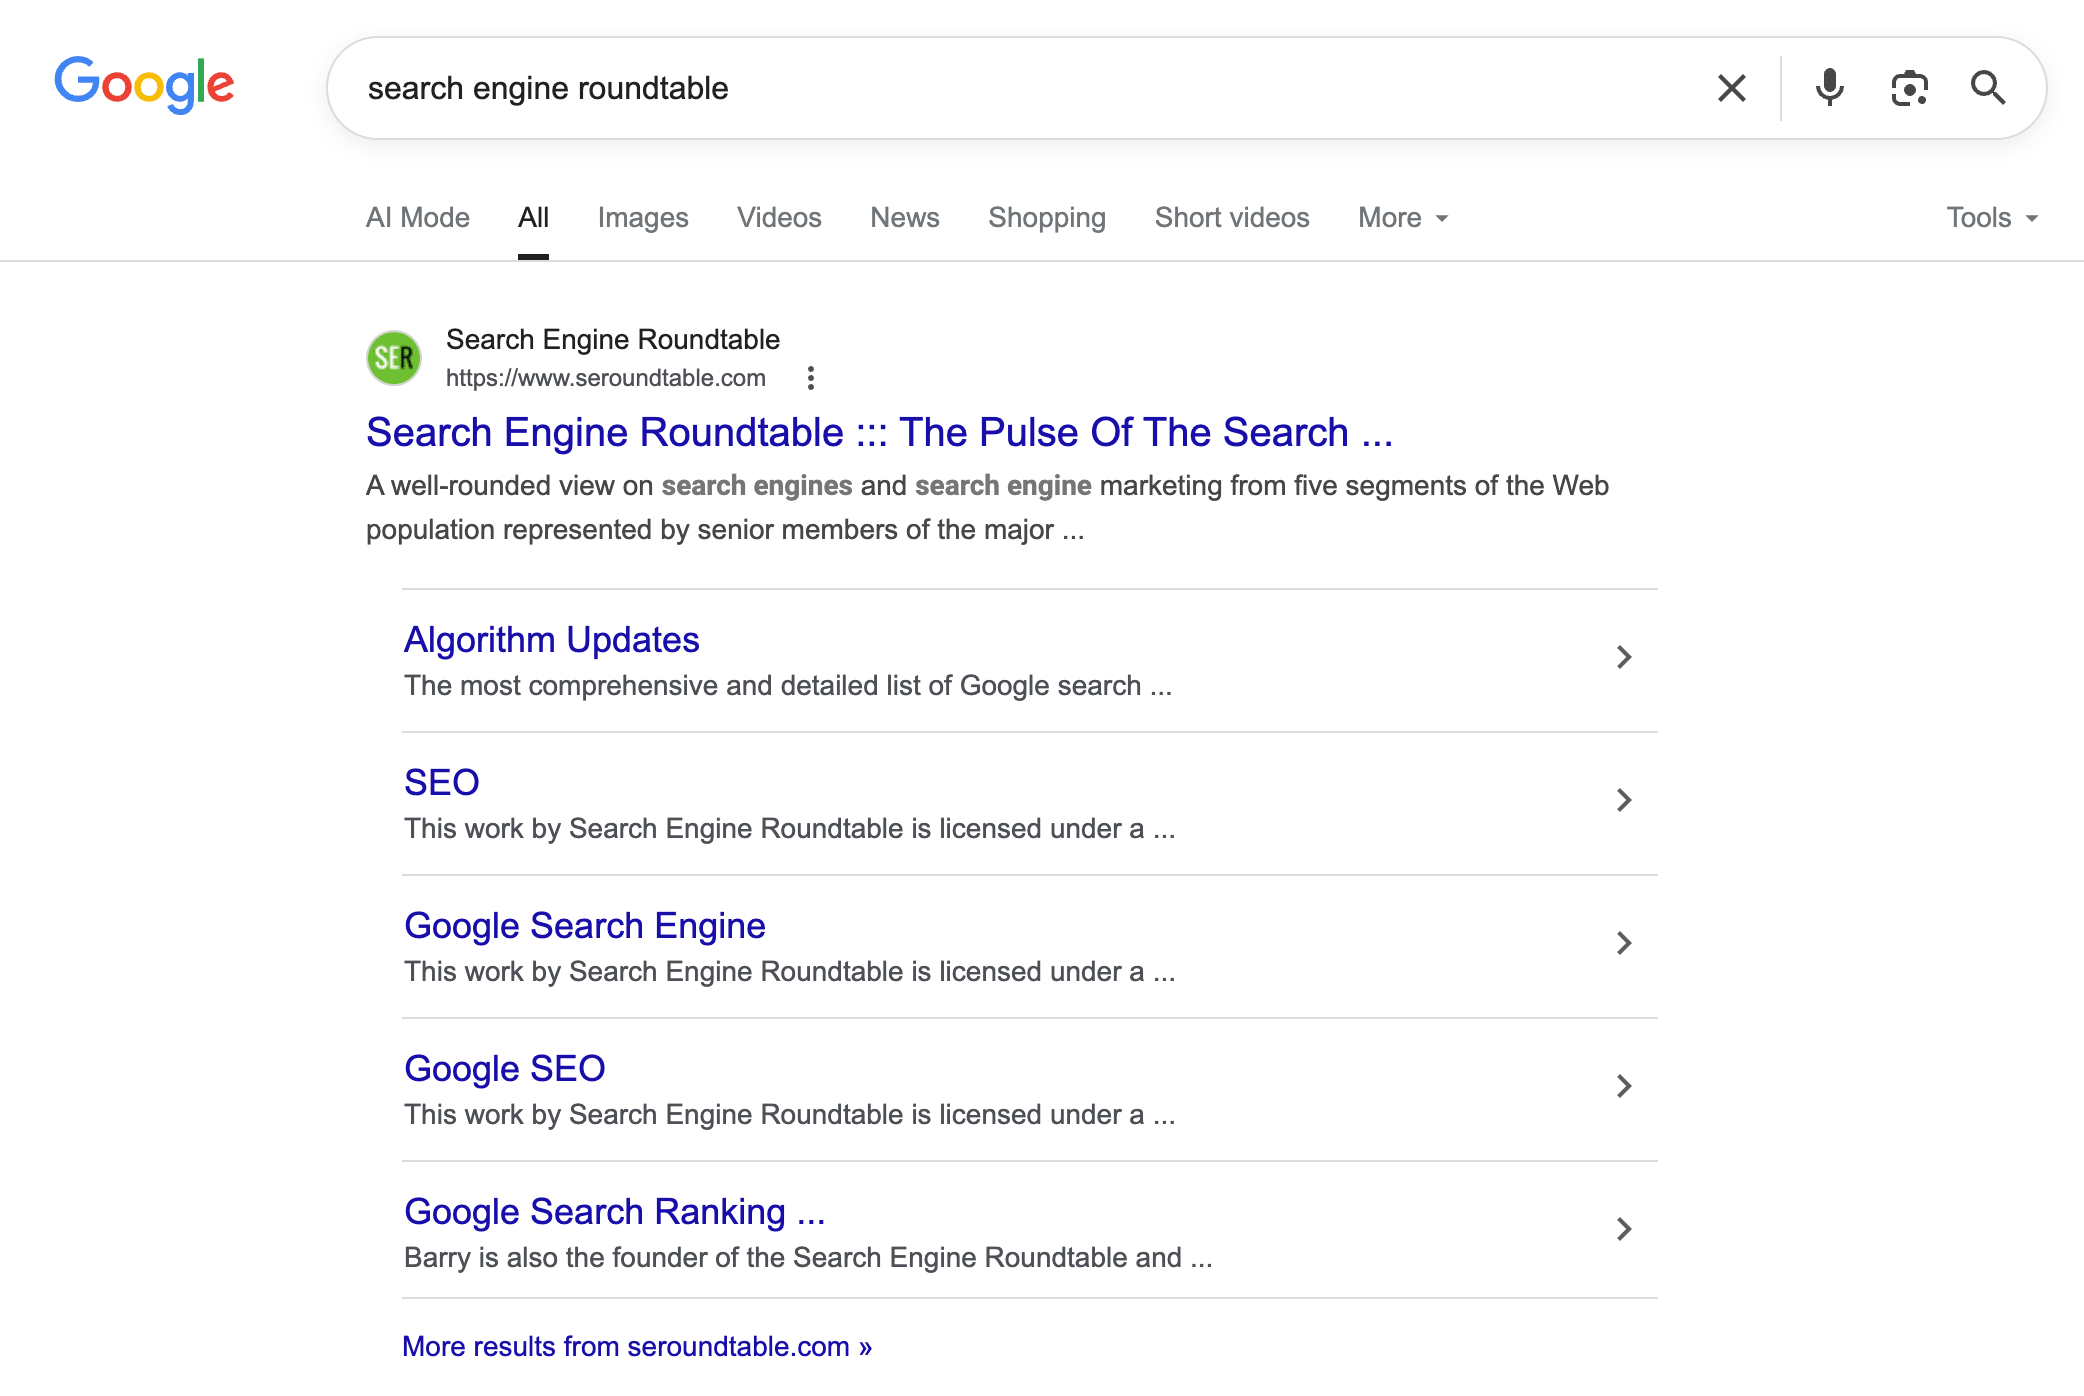
Task: Open the Algorithm Updates link
Action: tap(551, 639)
